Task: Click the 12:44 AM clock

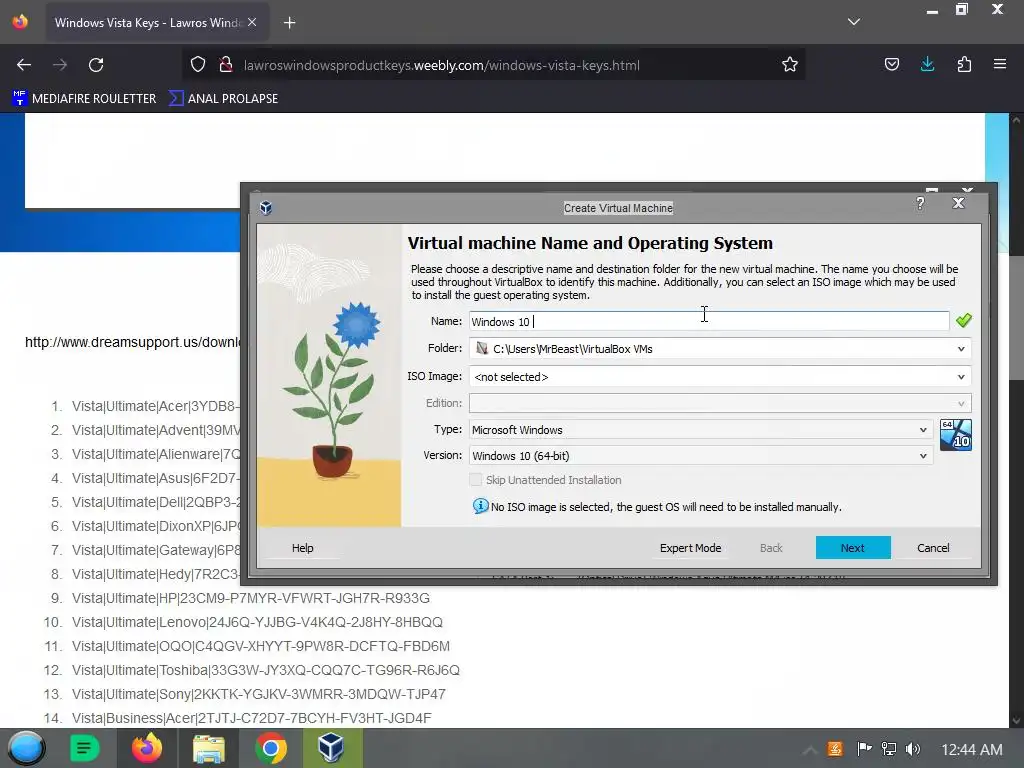Action: click(x=972, y=749)
